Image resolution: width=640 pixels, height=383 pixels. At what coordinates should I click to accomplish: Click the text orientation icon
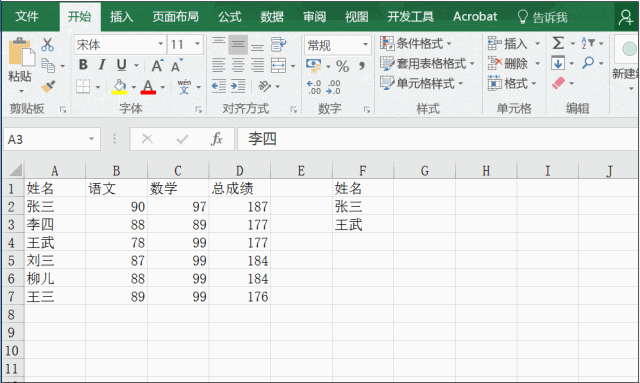click(x=265, y=86)
